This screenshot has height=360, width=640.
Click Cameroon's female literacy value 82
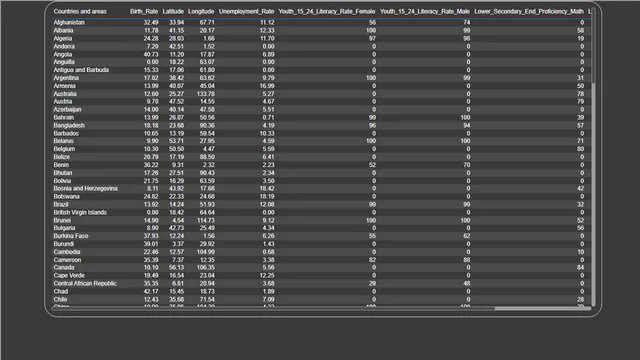(x=372, y=260)
